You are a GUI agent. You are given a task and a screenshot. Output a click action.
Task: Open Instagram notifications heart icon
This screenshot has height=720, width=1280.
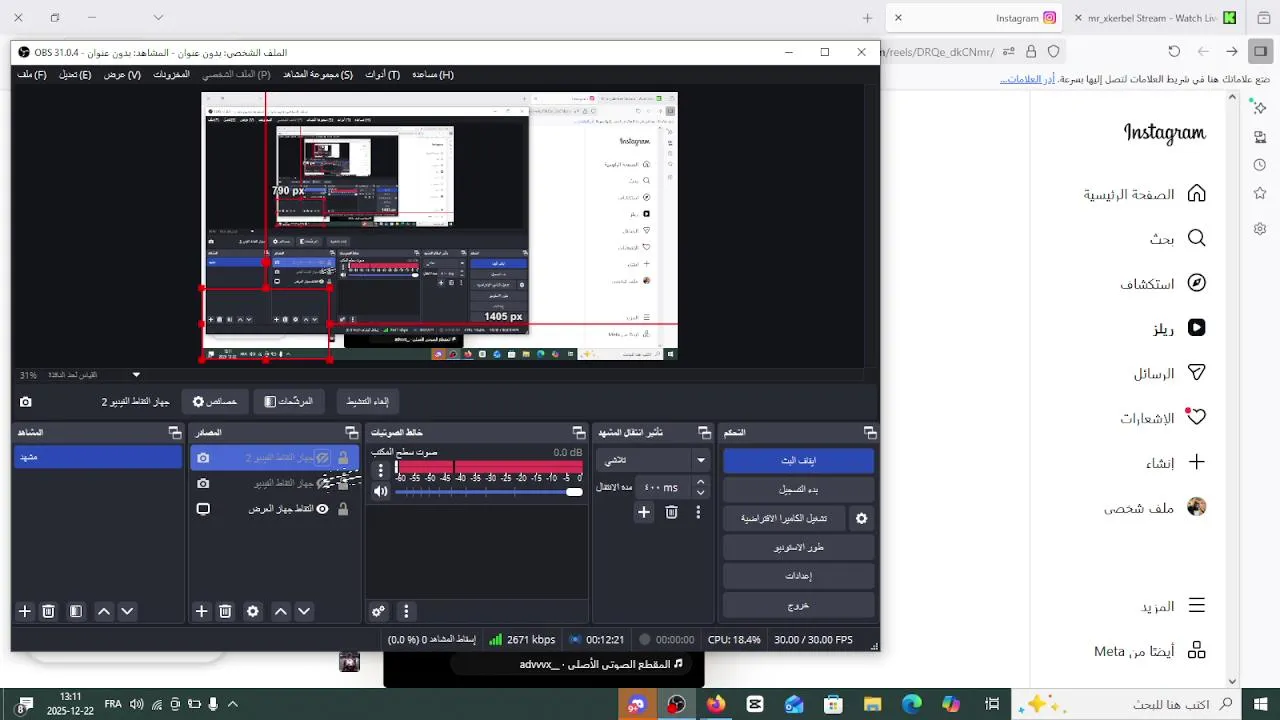coord(1196,417)
